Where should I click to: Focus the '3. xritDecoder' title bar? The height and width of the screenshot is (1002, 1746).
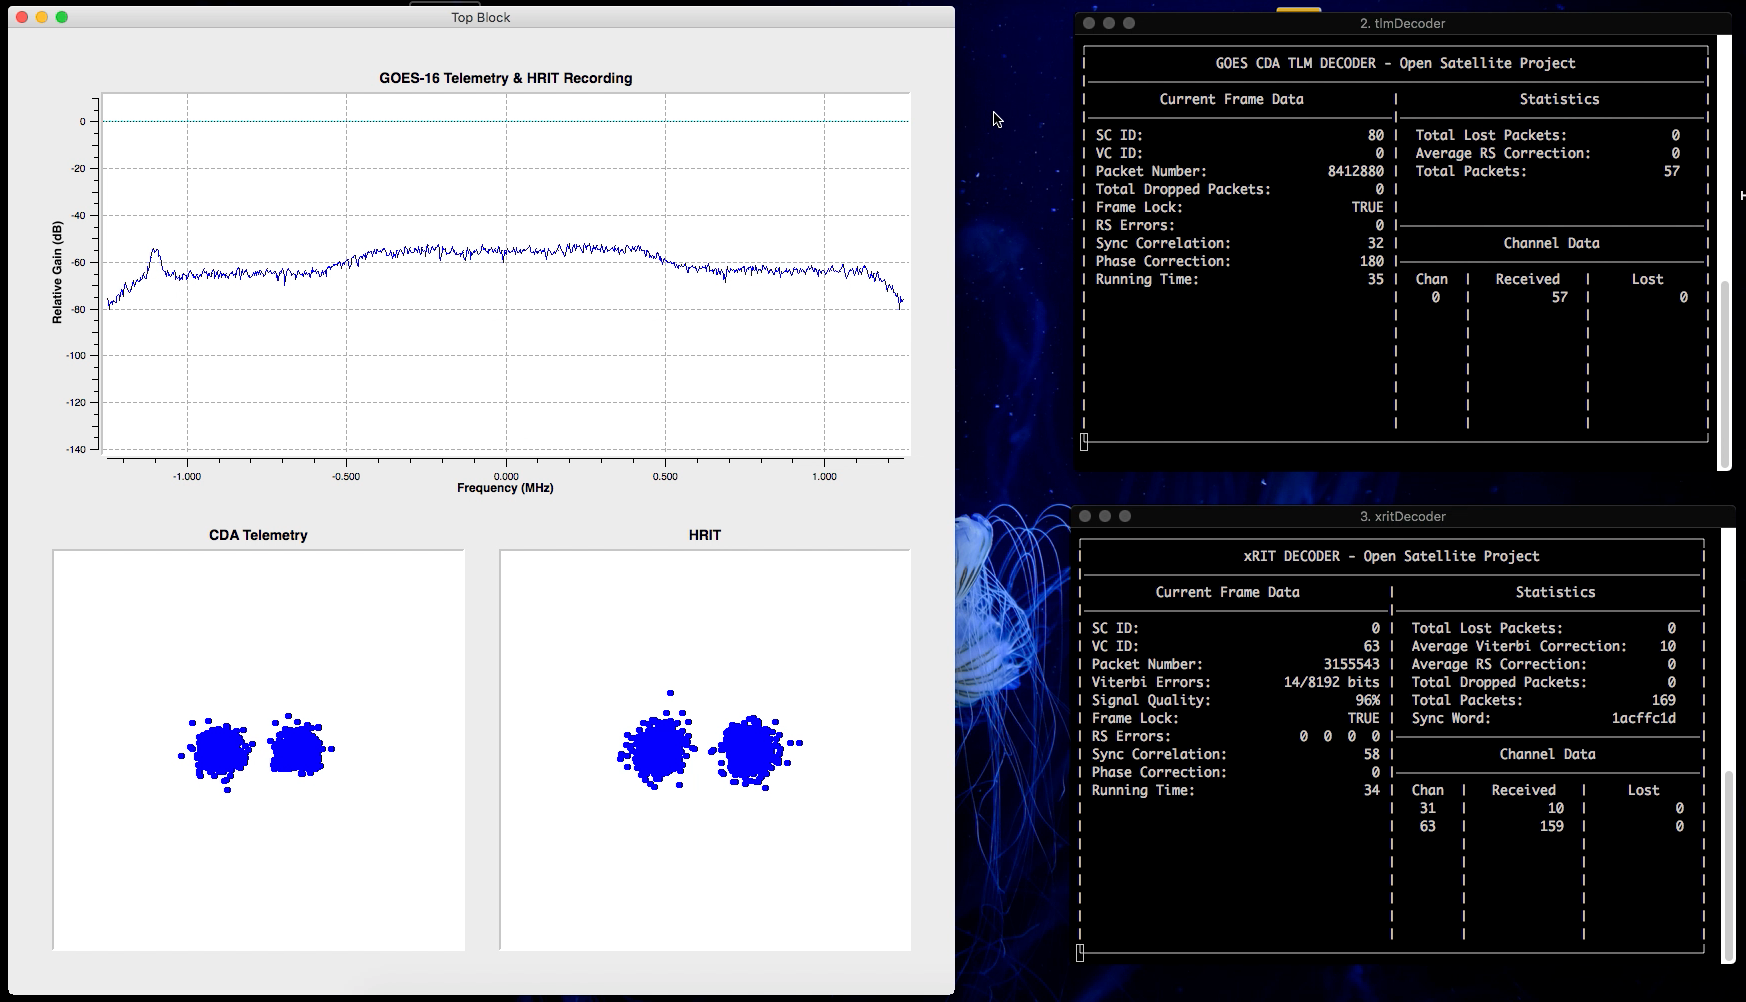coord(1402,517)
